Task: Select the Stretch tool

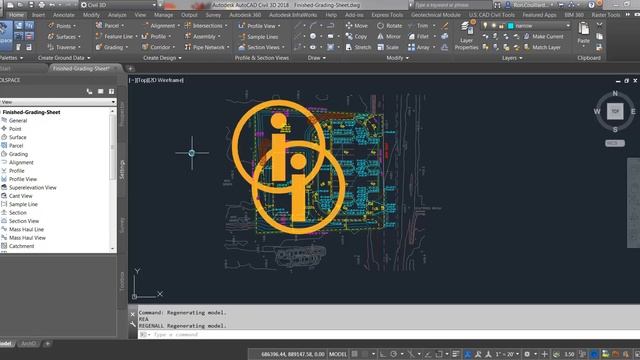Action: 358,47
